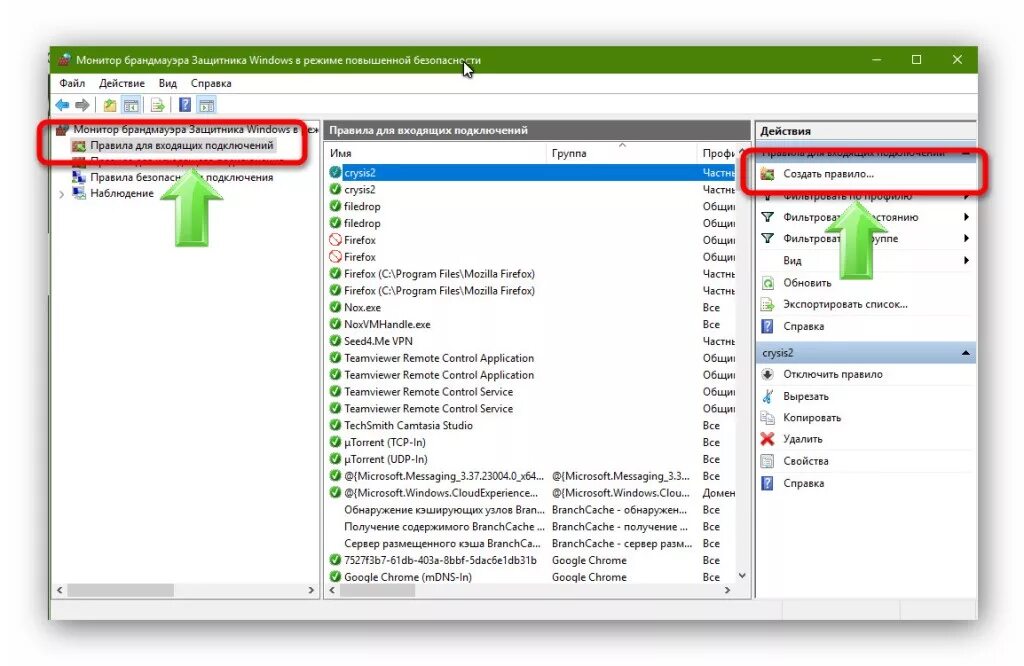1024x666 pixels.
Task: Collapse the crysis2 actions section
Action: (x=965, y=353)
